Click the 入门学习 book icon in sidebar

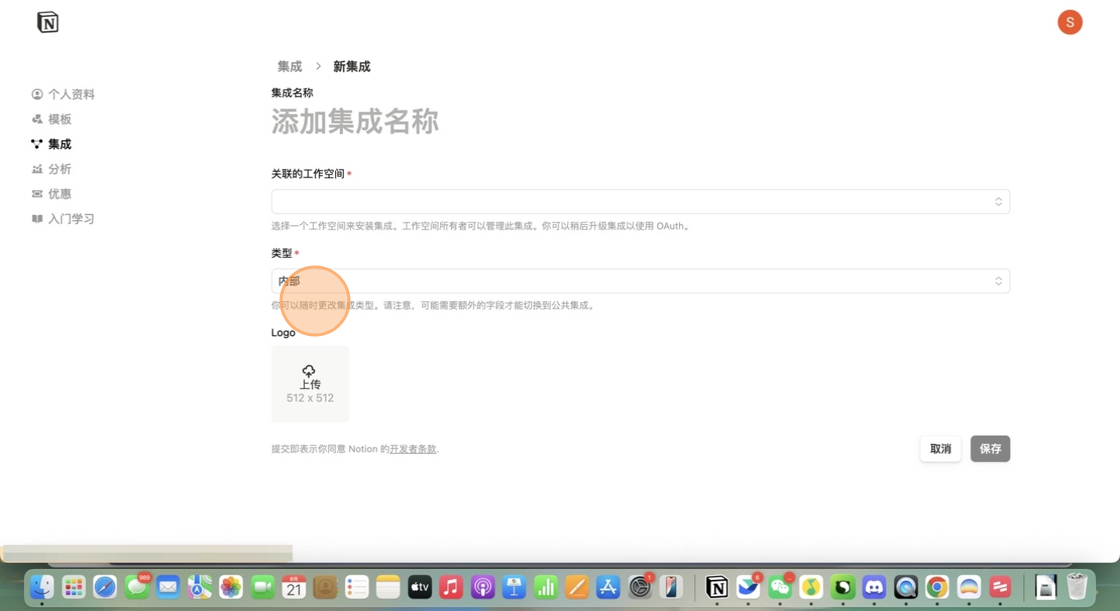pos(37,219)
